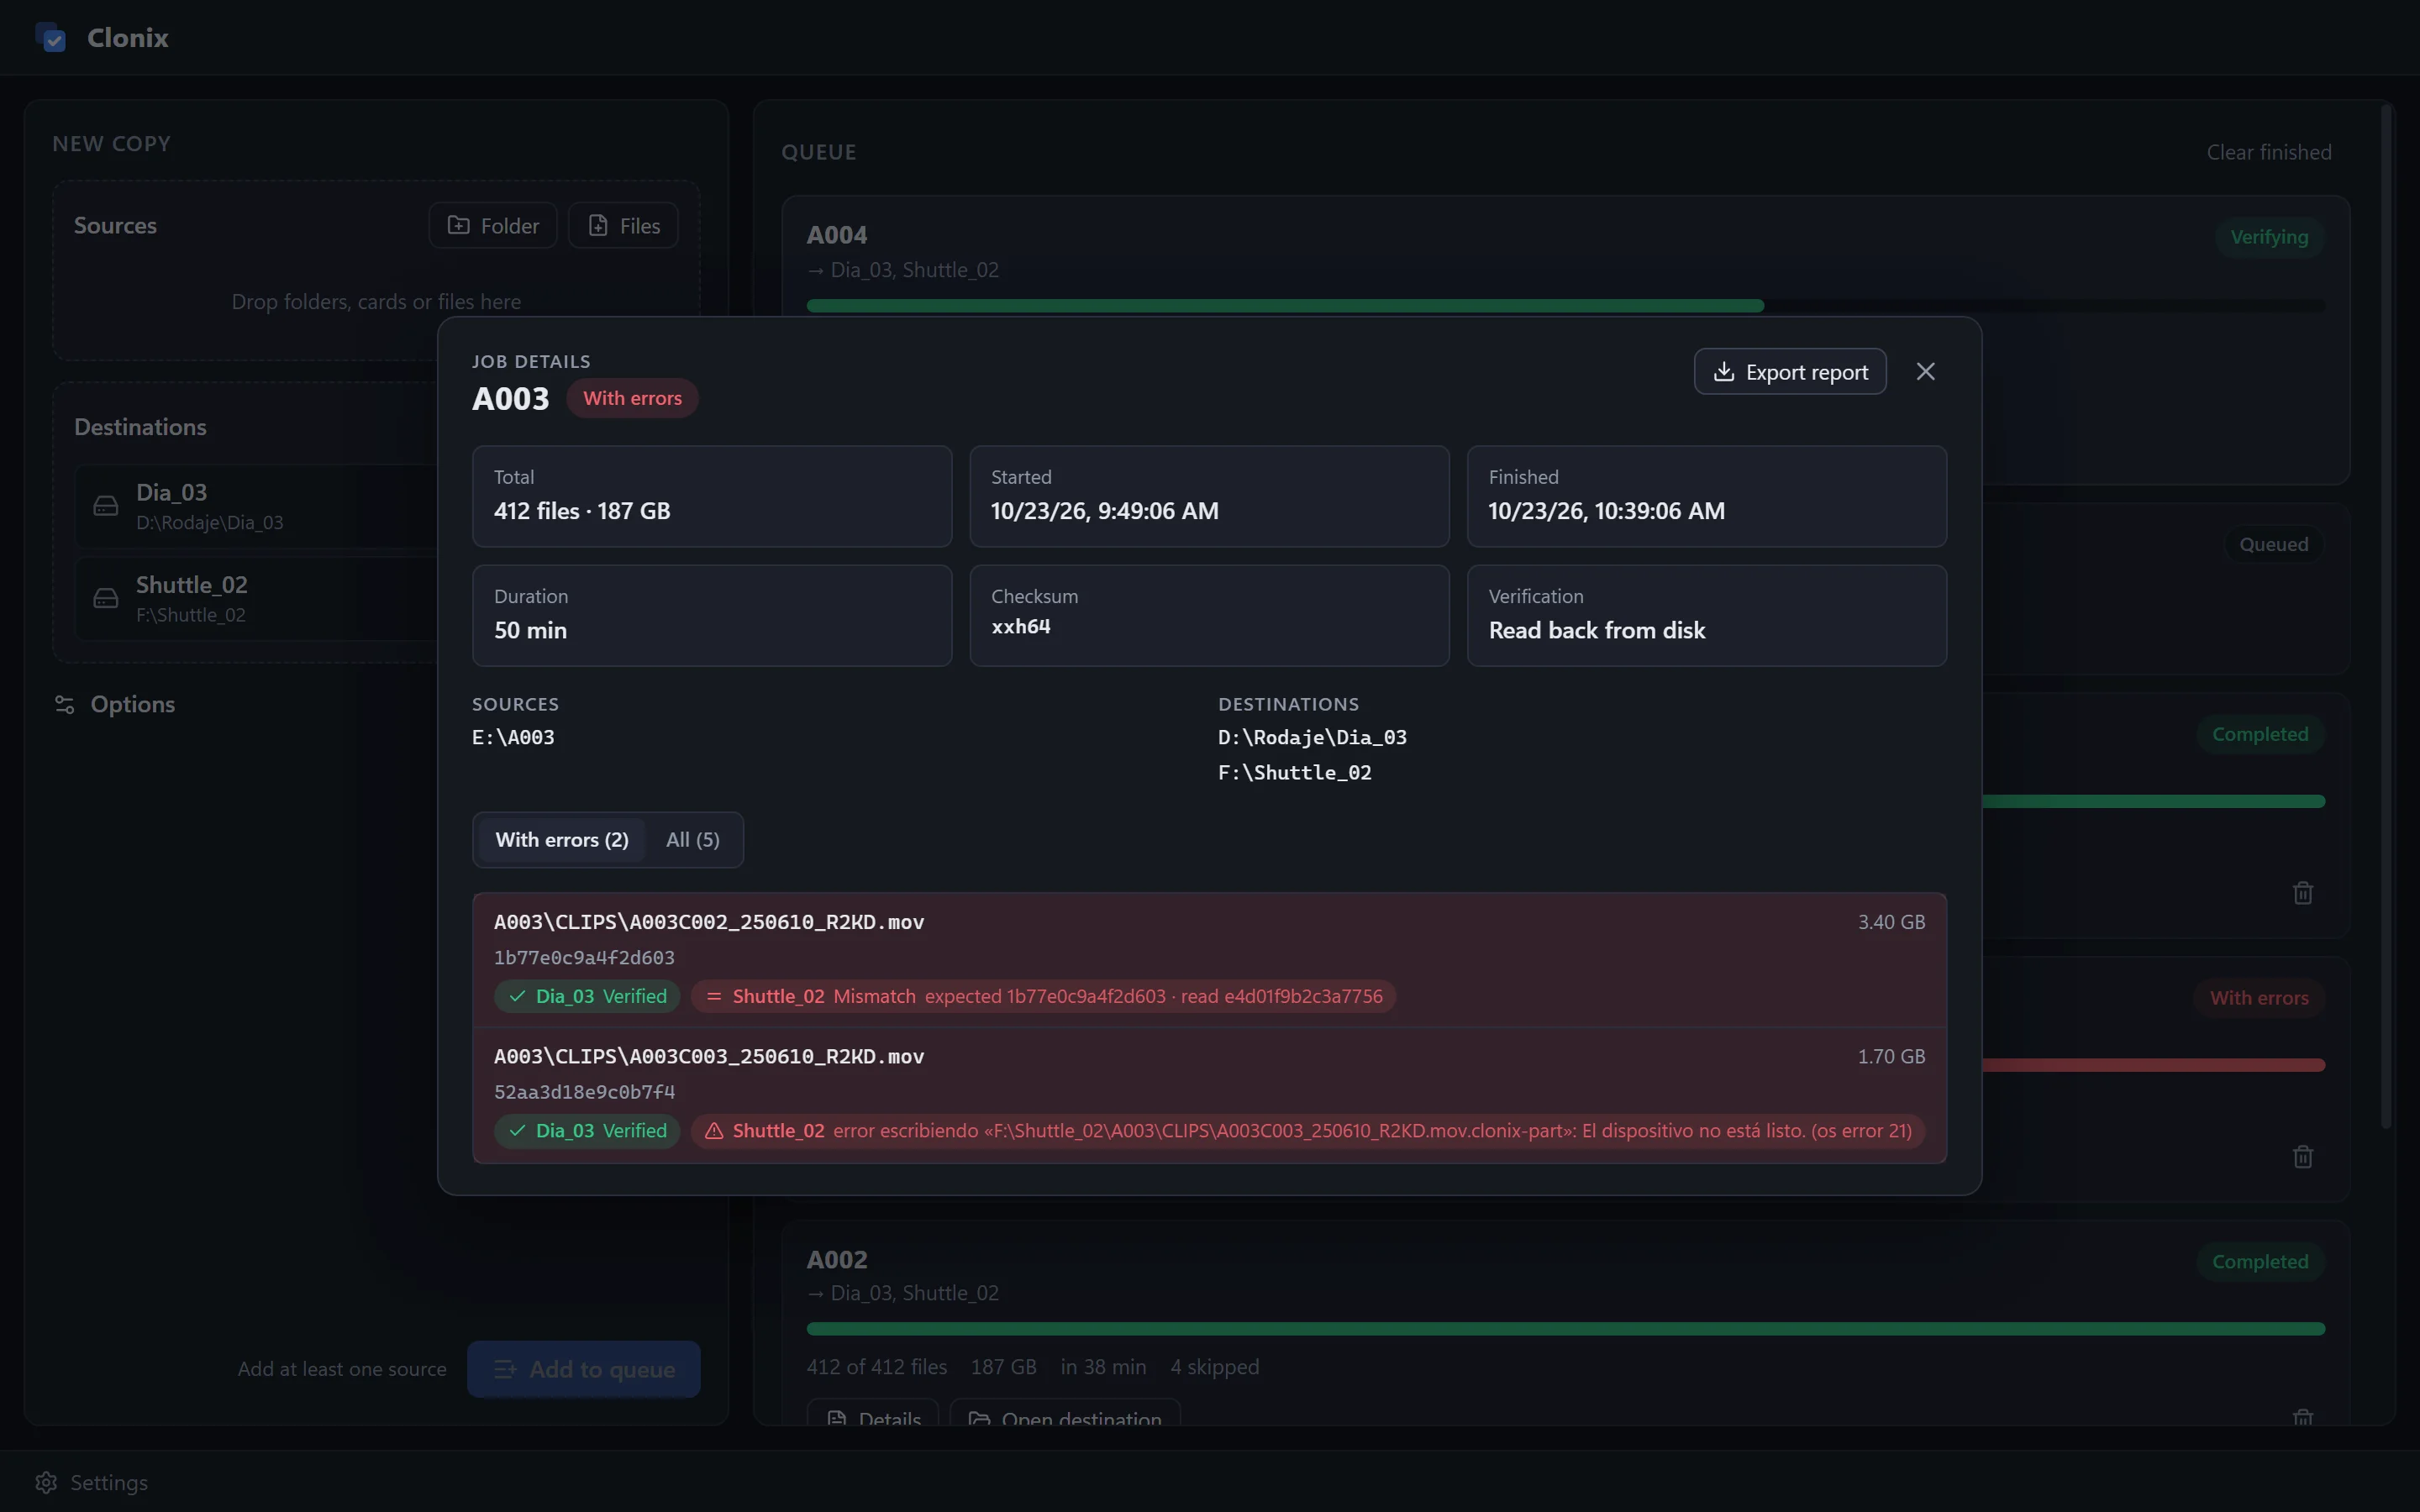Click the source path E:\A003
Viewport: 2420px width, 1512px height.
pyautogui.click(x=513, y=738)
